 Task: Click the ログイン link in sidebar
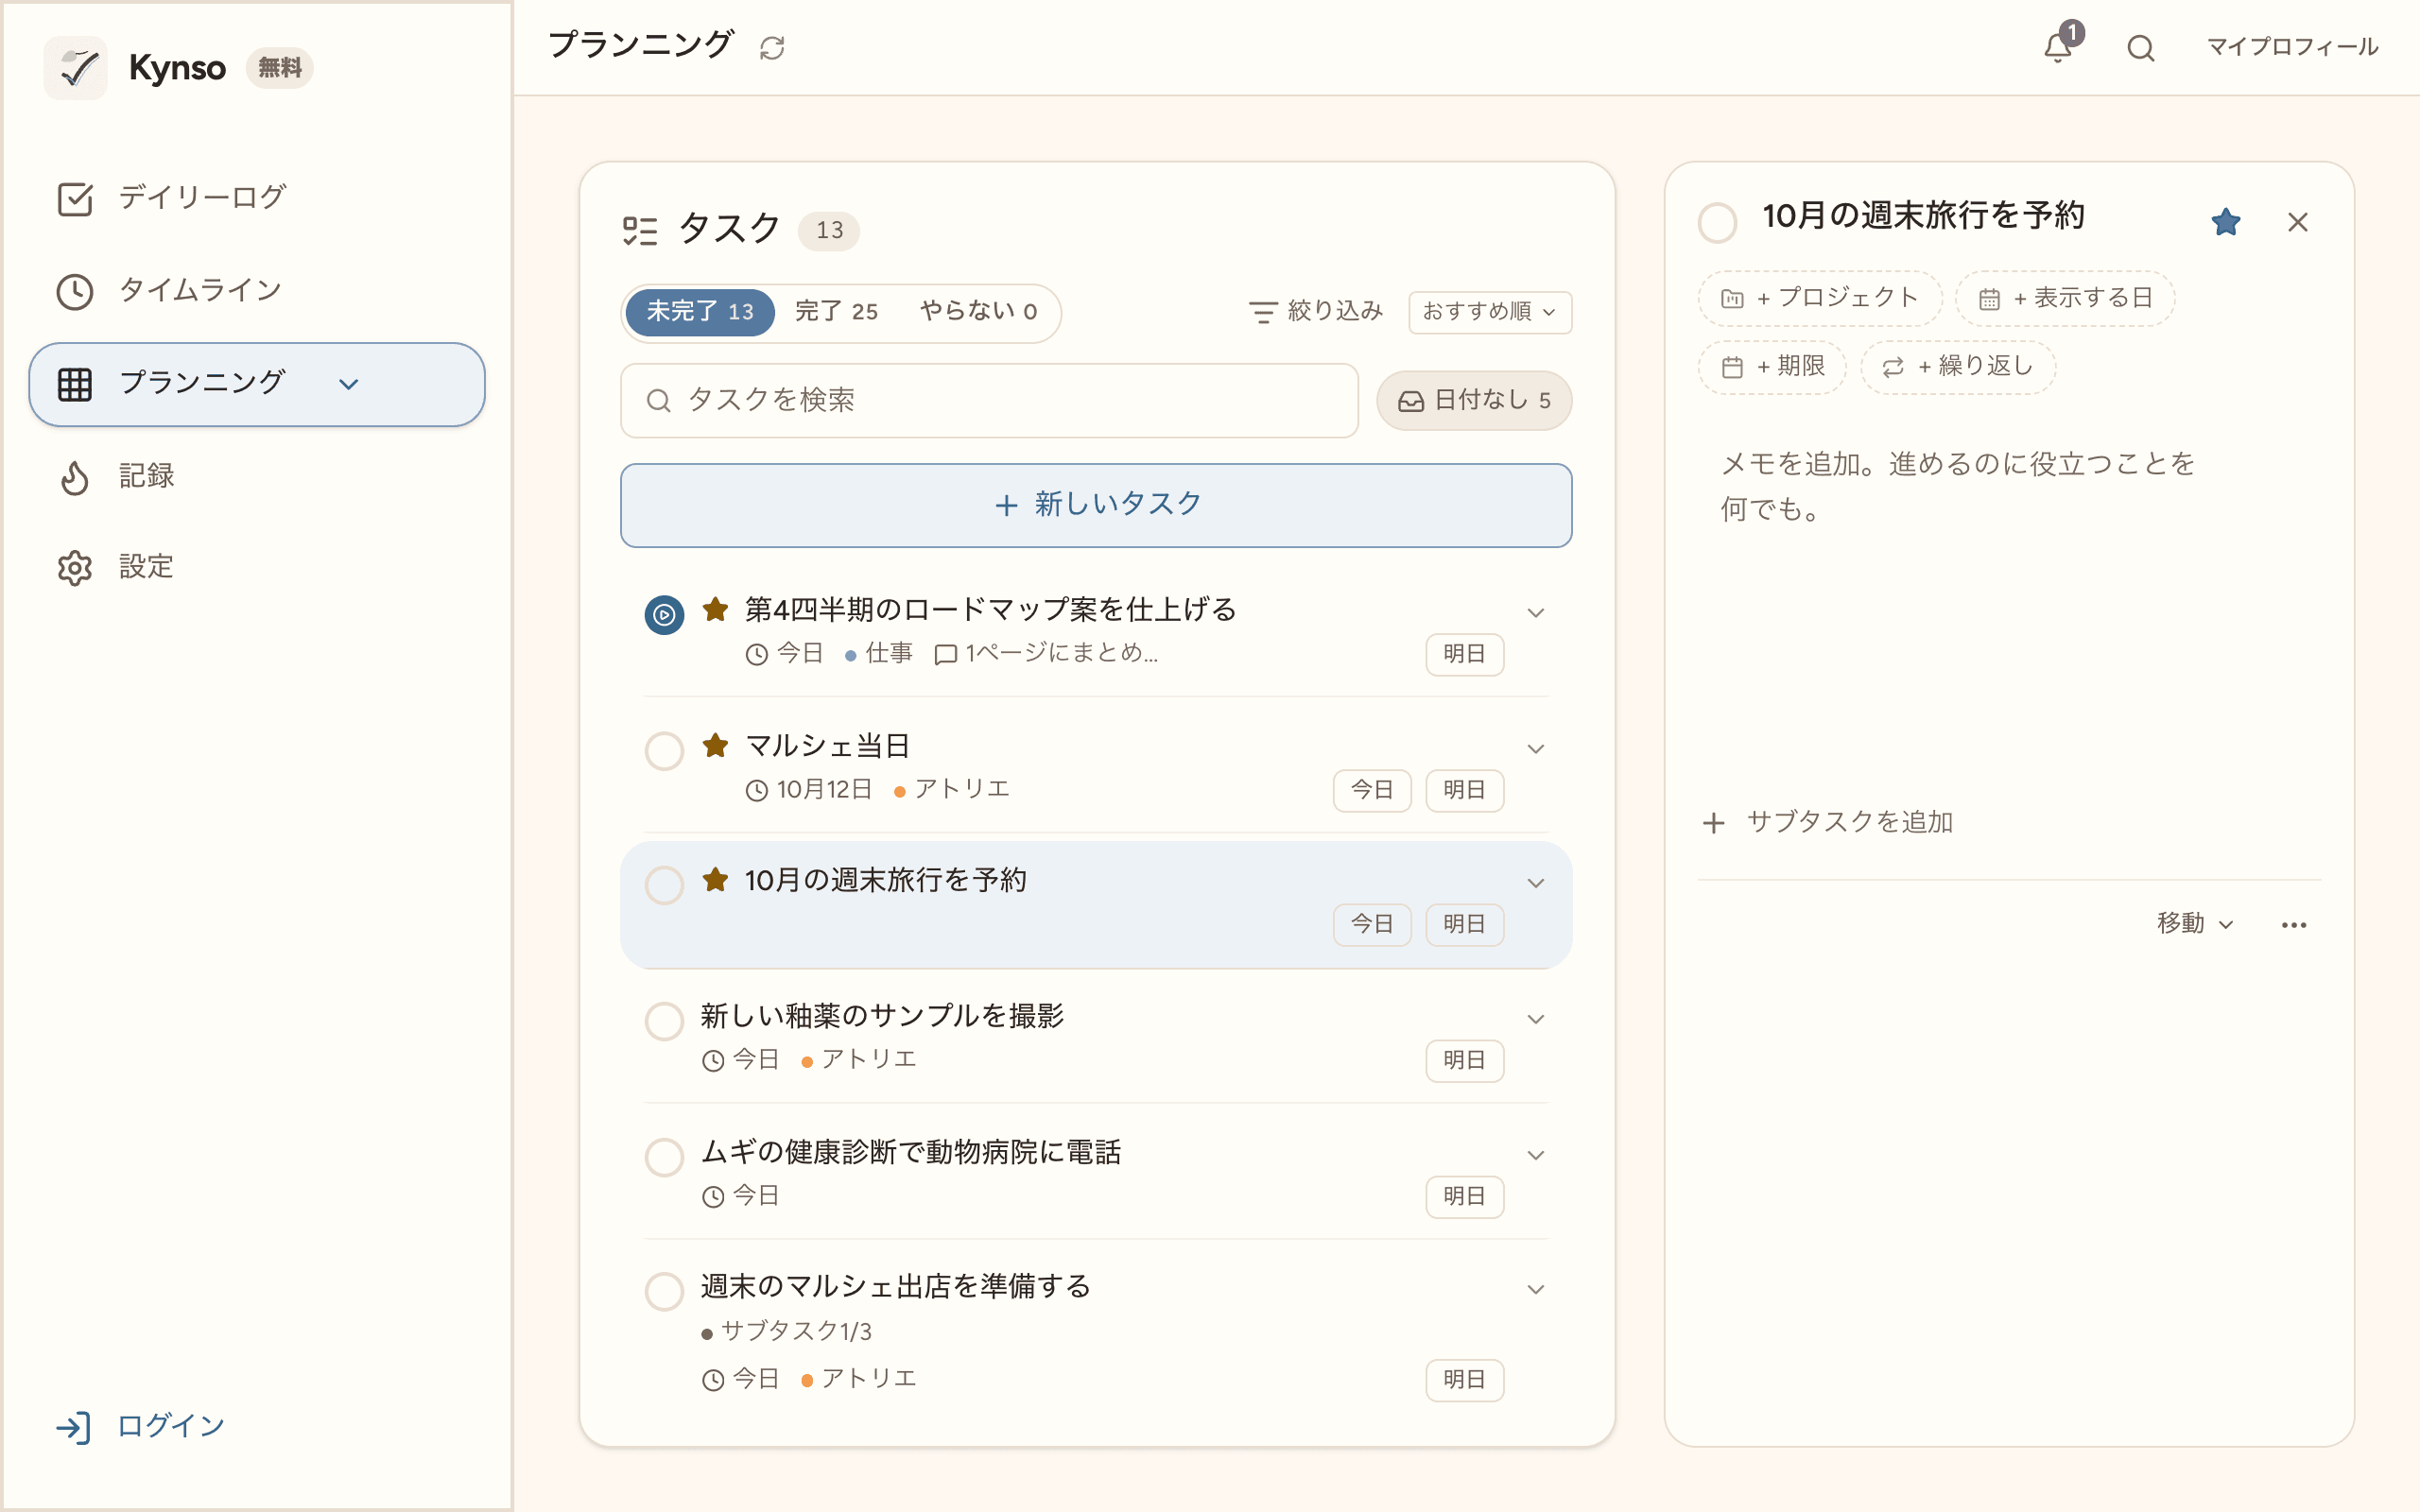(141, 1427)
